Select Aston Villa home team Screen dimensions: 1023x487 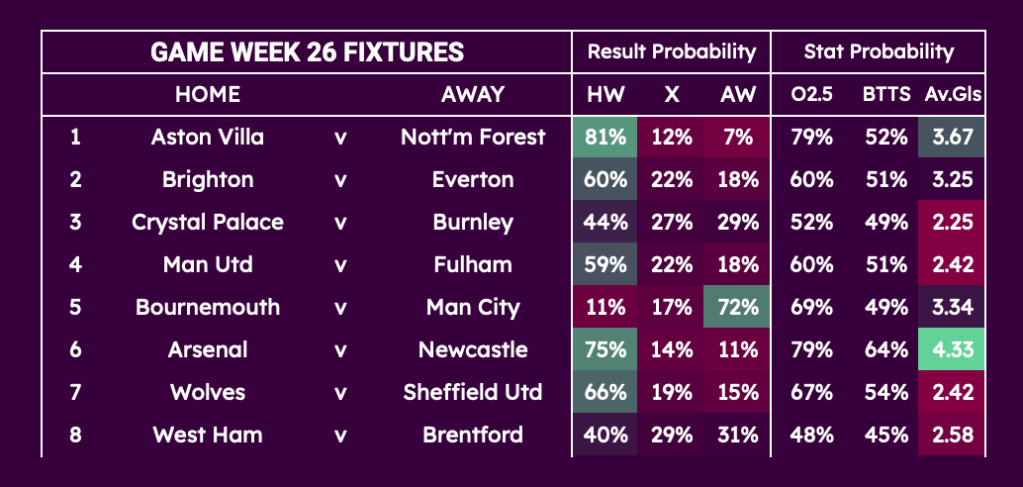[207, 138]
